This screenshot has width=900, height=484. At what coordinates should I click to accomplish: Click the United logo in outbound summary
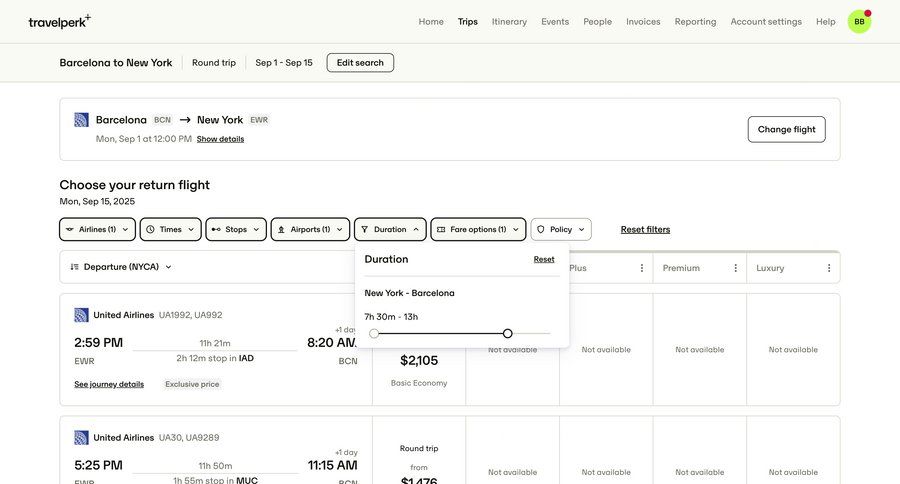tap(82, 120)
